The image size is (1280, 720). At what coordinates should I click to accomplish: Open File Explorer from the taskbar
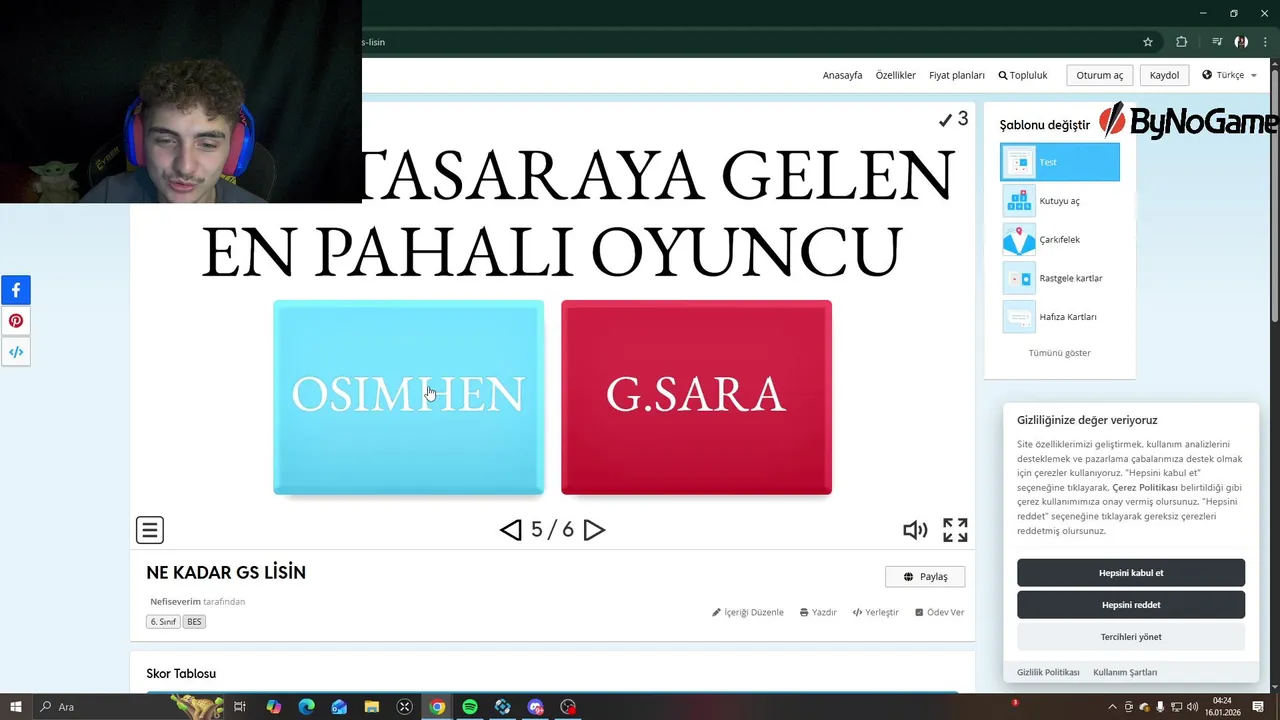[372, 707]
